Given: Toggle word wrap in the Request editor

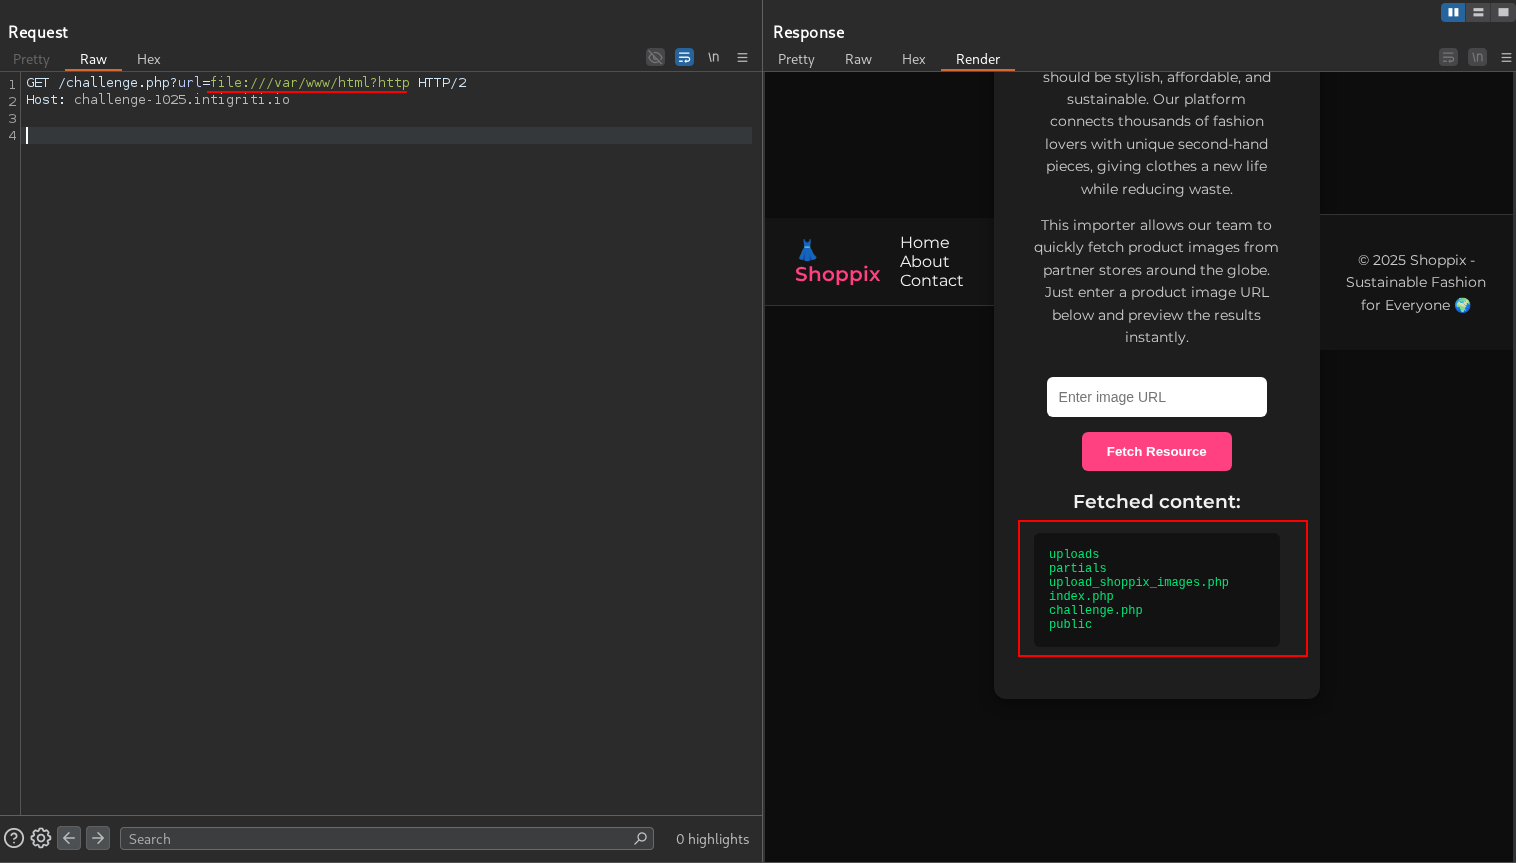Looking at the screenshot, I should [684, 57].
